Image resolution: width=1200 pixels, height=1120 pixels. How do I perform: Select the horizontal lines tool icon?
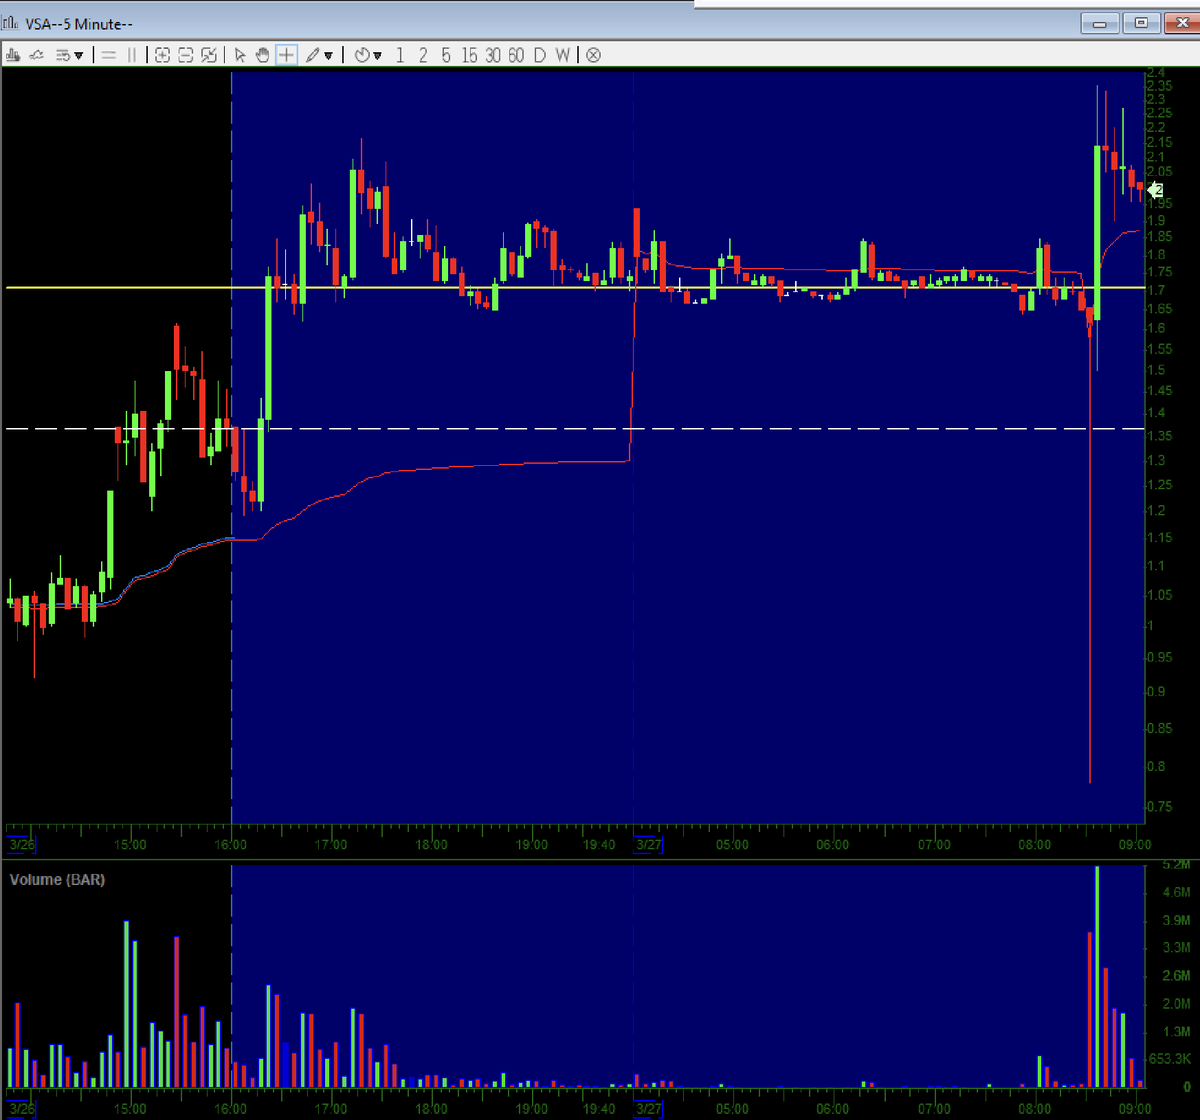tap(108, 55)
